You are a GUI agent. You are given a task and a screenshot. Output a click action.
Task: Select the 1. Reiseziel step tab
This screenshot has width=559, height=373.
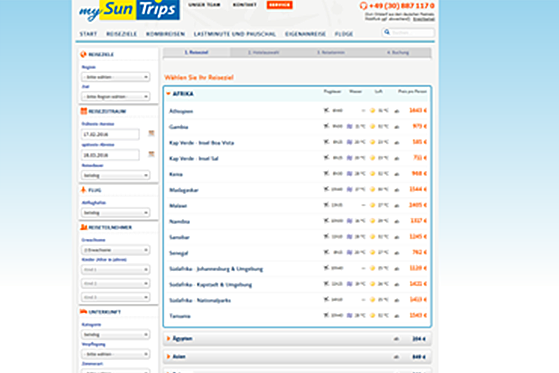point(196,52)
